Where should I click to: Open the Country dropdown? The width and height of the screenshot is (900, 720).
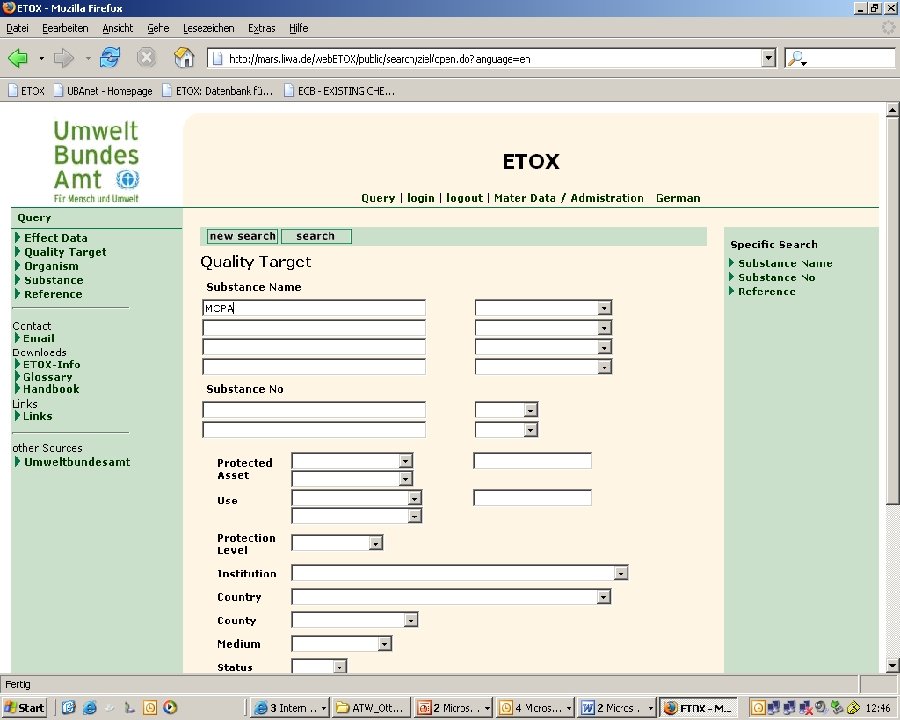click(603, 597)
